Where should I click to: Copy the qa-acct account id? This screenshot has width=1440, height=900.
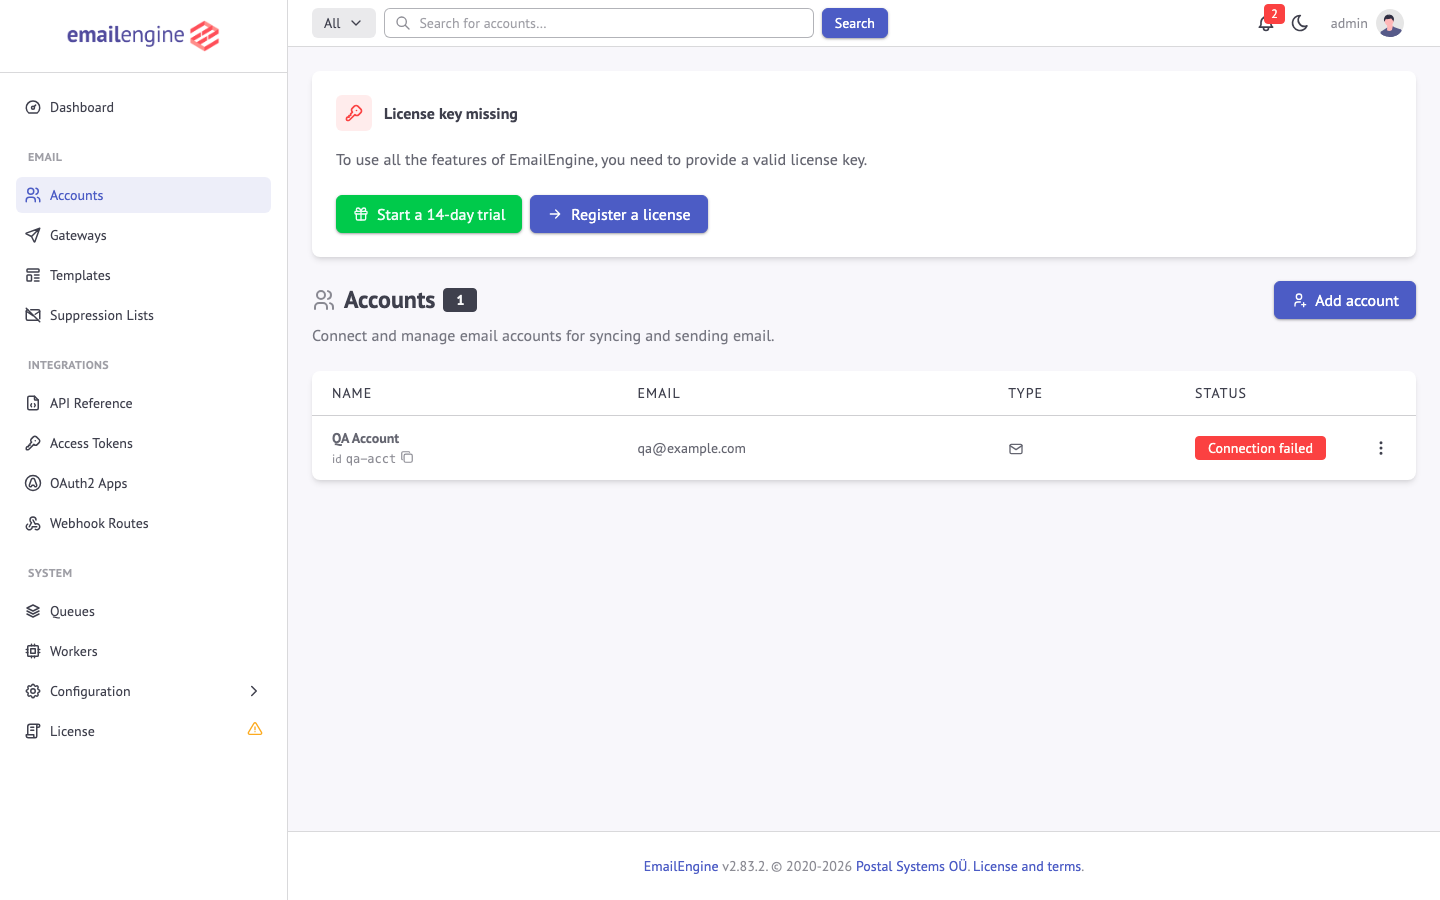click(407, 458)
